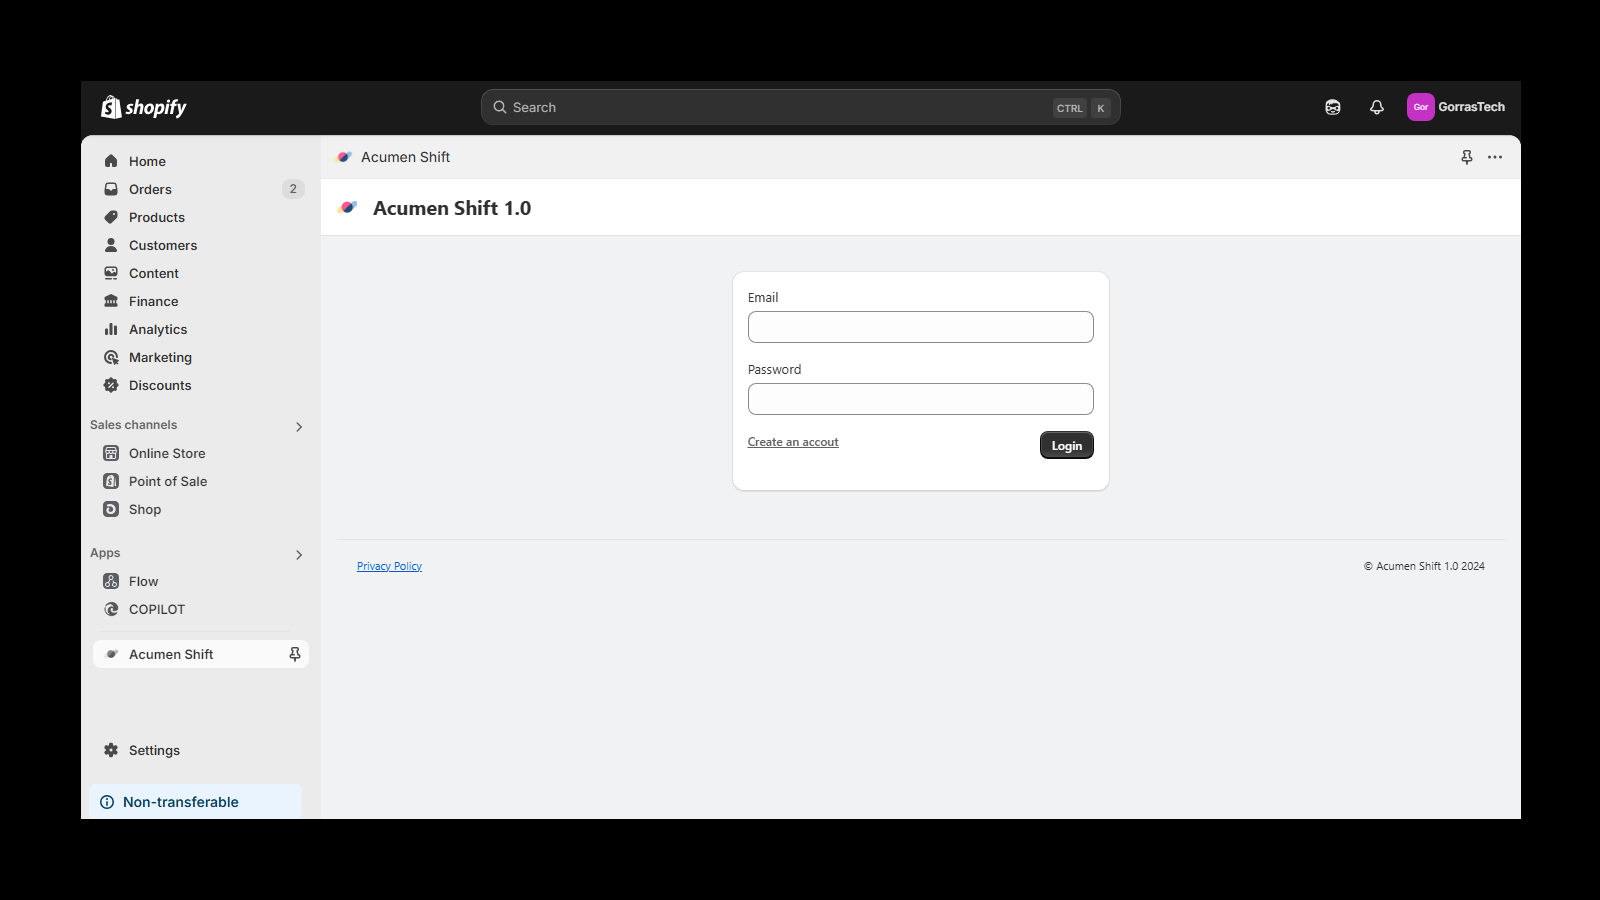Viewport: 1600px width, 900px height.
Task: Click the Content icon
Action: pyautogui.click(x=111, y=273)
